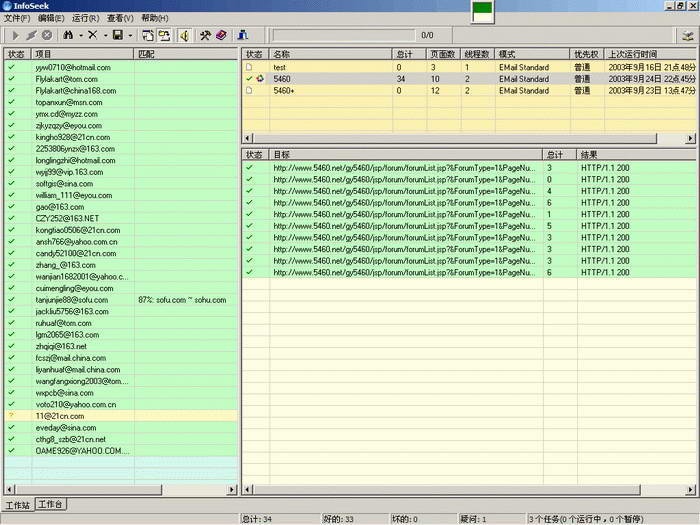Click the floppy disk save icon
The width and height of the screenshot is (700, 525).
pyautogui.click(x=118, y=35)
